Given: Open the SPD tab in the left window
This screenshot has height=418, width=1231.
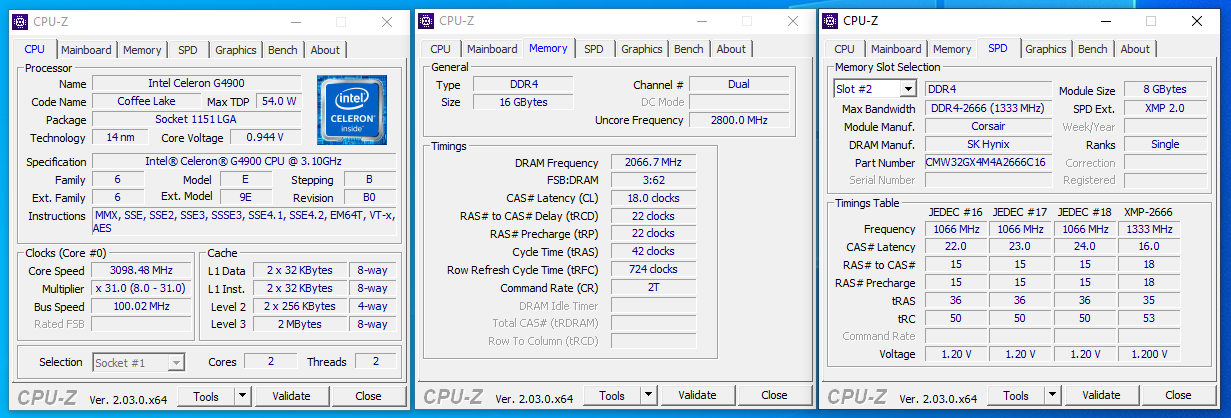Looking at the screenshot, I should (x=188, y=50).
